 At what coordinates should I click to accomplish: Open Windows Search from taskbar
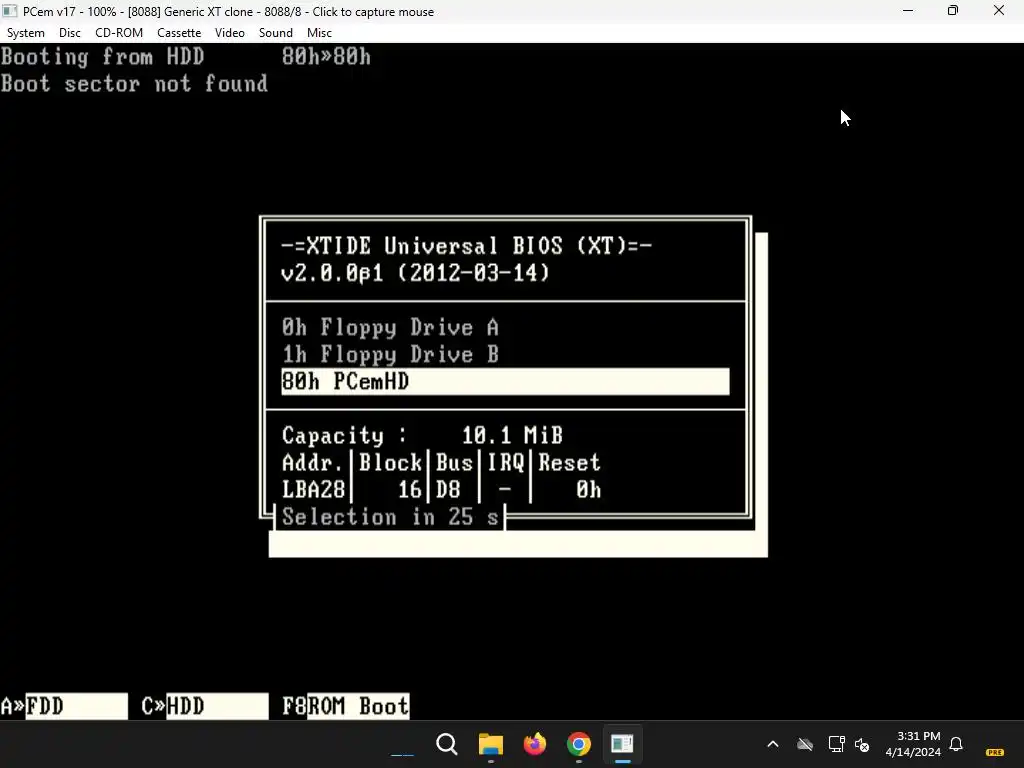coord(447,744)
